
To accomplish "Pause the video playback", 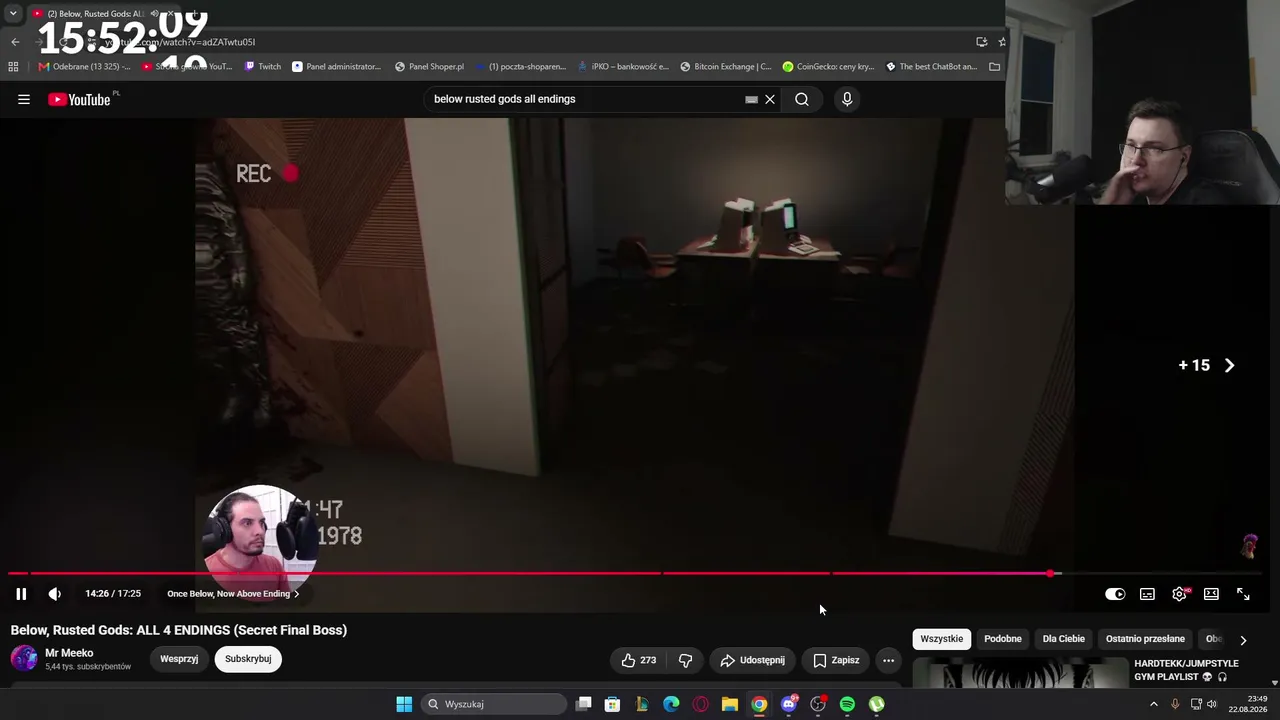I will click(21, 594).
